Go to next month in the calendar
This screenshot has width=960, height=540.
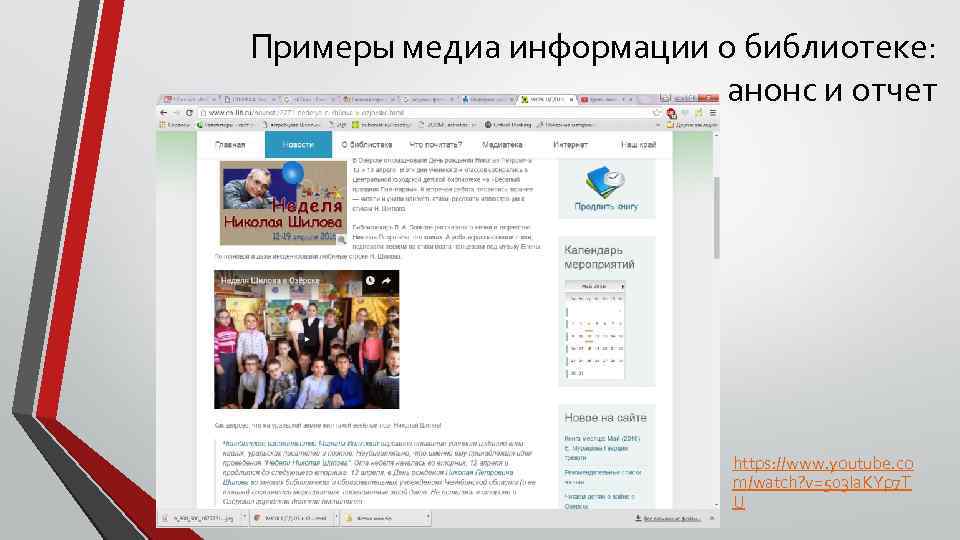(x=622, y=286)
